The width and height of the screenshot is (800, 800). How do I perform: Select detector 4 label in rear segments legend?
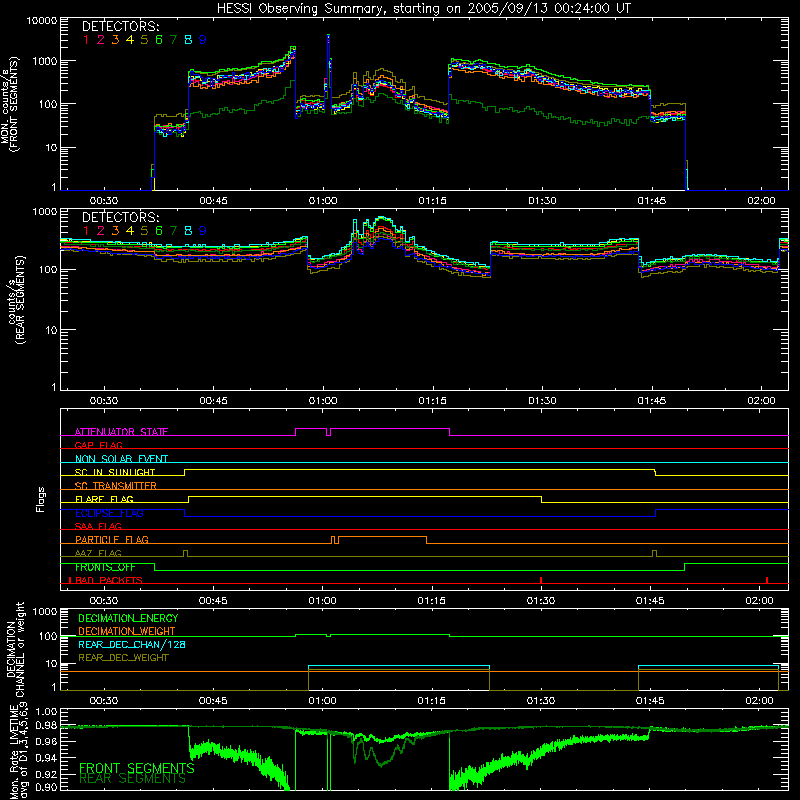coord(130,231)
